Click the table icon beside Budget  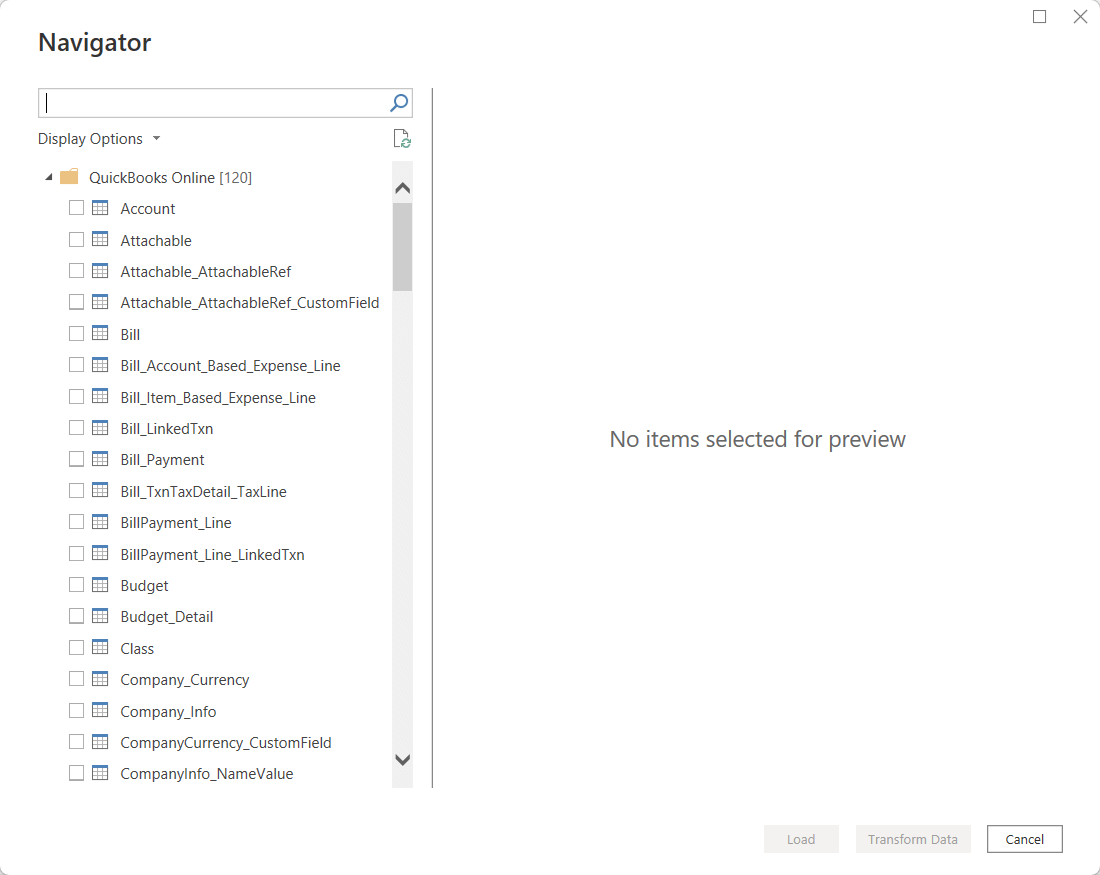100,585
